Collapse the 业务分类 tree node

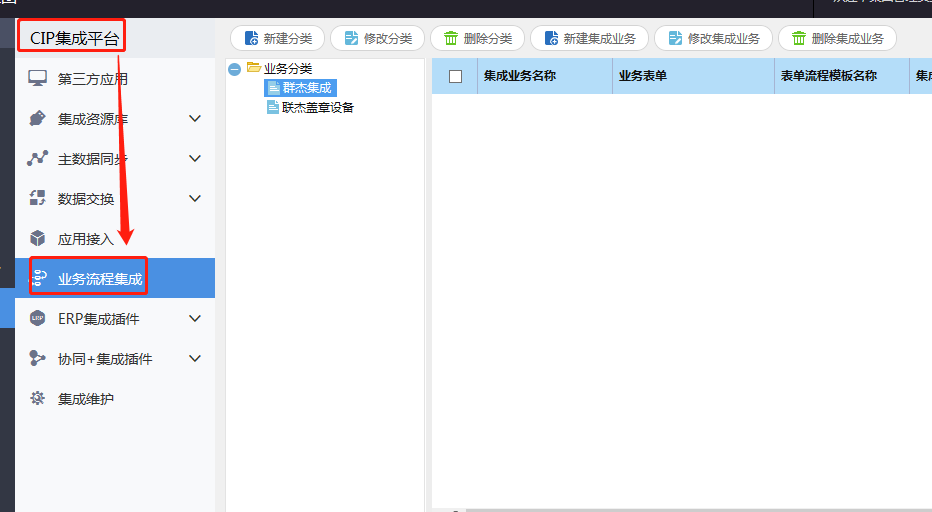(235, 69)
